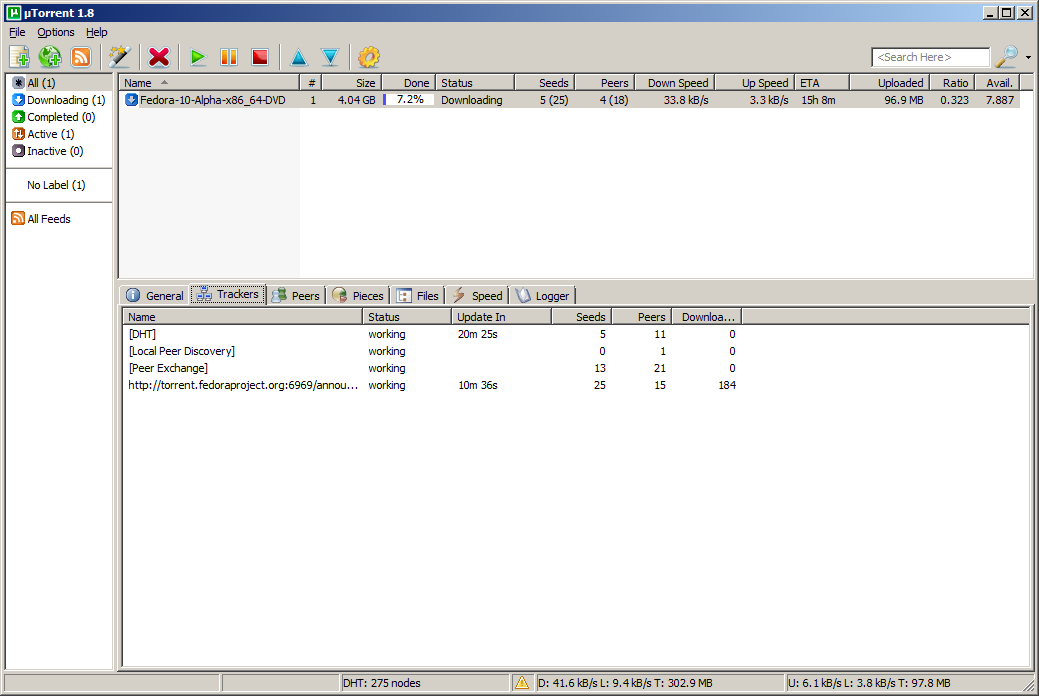Open search engine dropdown arrow beside magnifier

(1028, 58)
